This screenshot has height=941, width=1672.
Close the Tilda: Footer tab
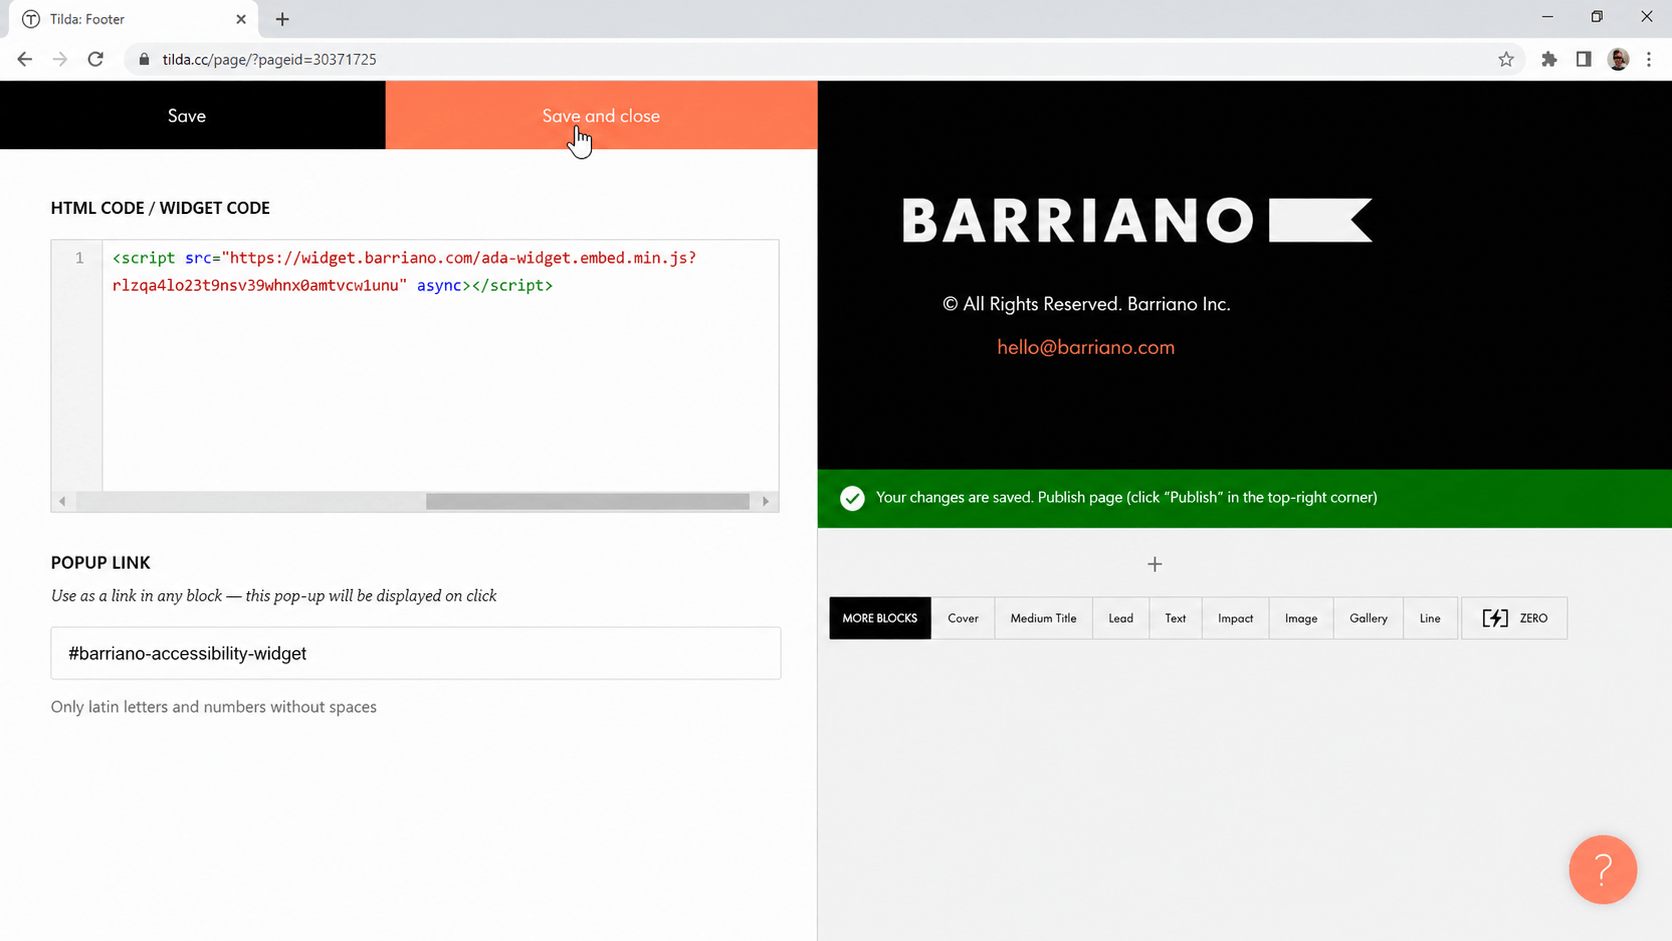241,19
